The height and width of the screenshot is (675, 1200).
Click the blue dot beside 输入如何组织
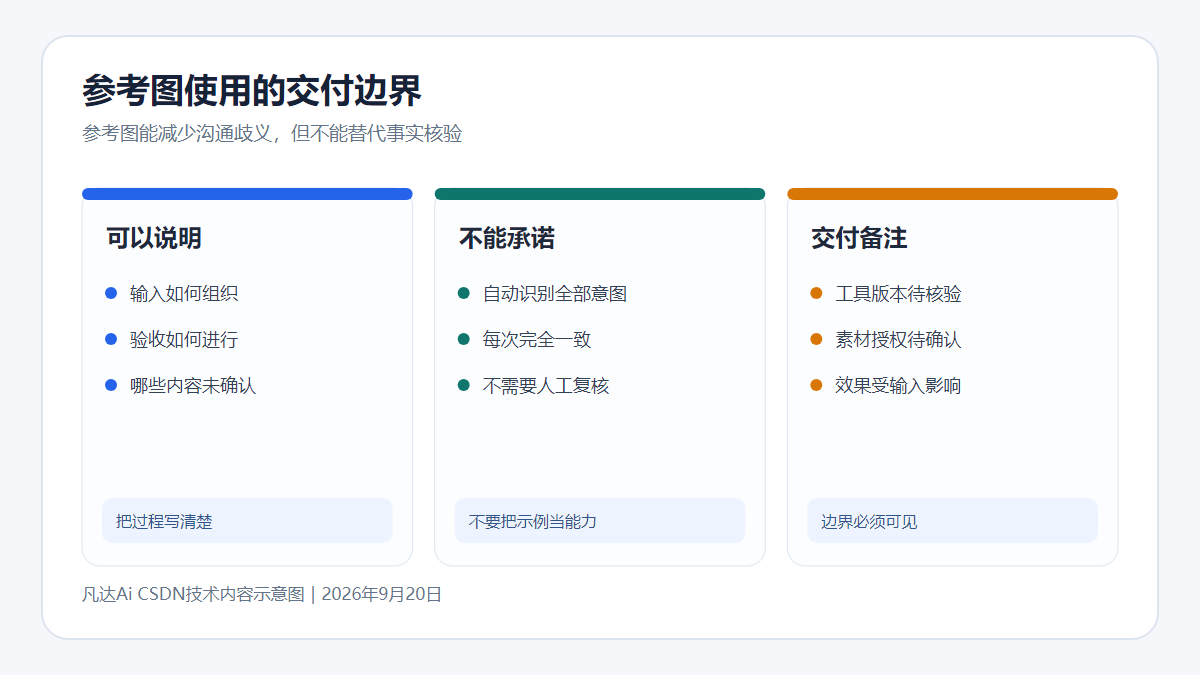point(111,293)
